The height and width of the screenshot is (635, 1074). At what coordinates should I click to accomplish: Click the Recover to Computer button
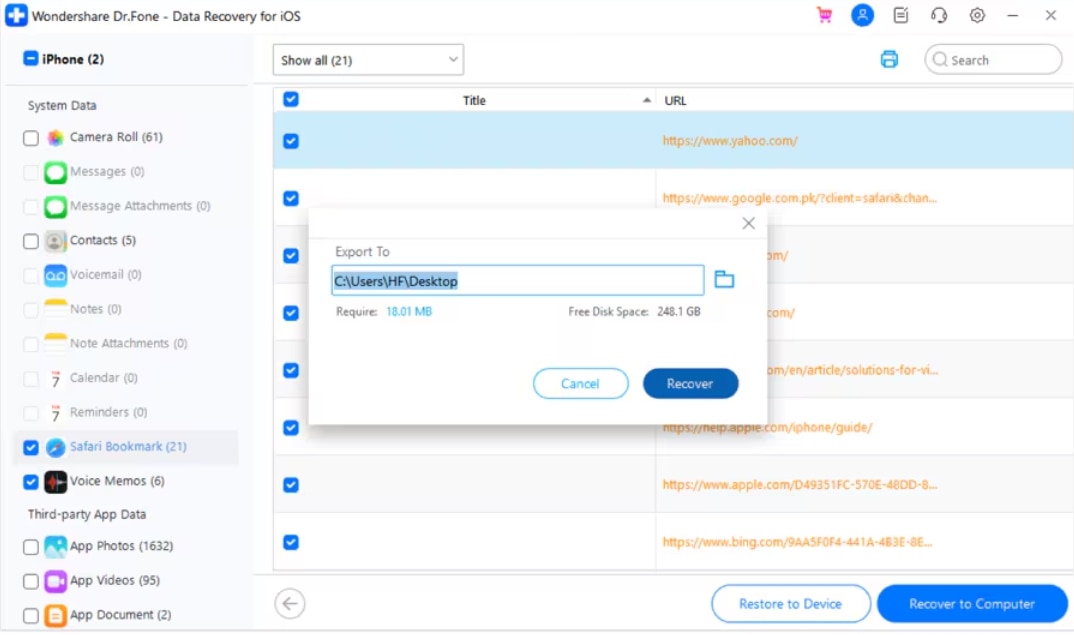point(971,604)
